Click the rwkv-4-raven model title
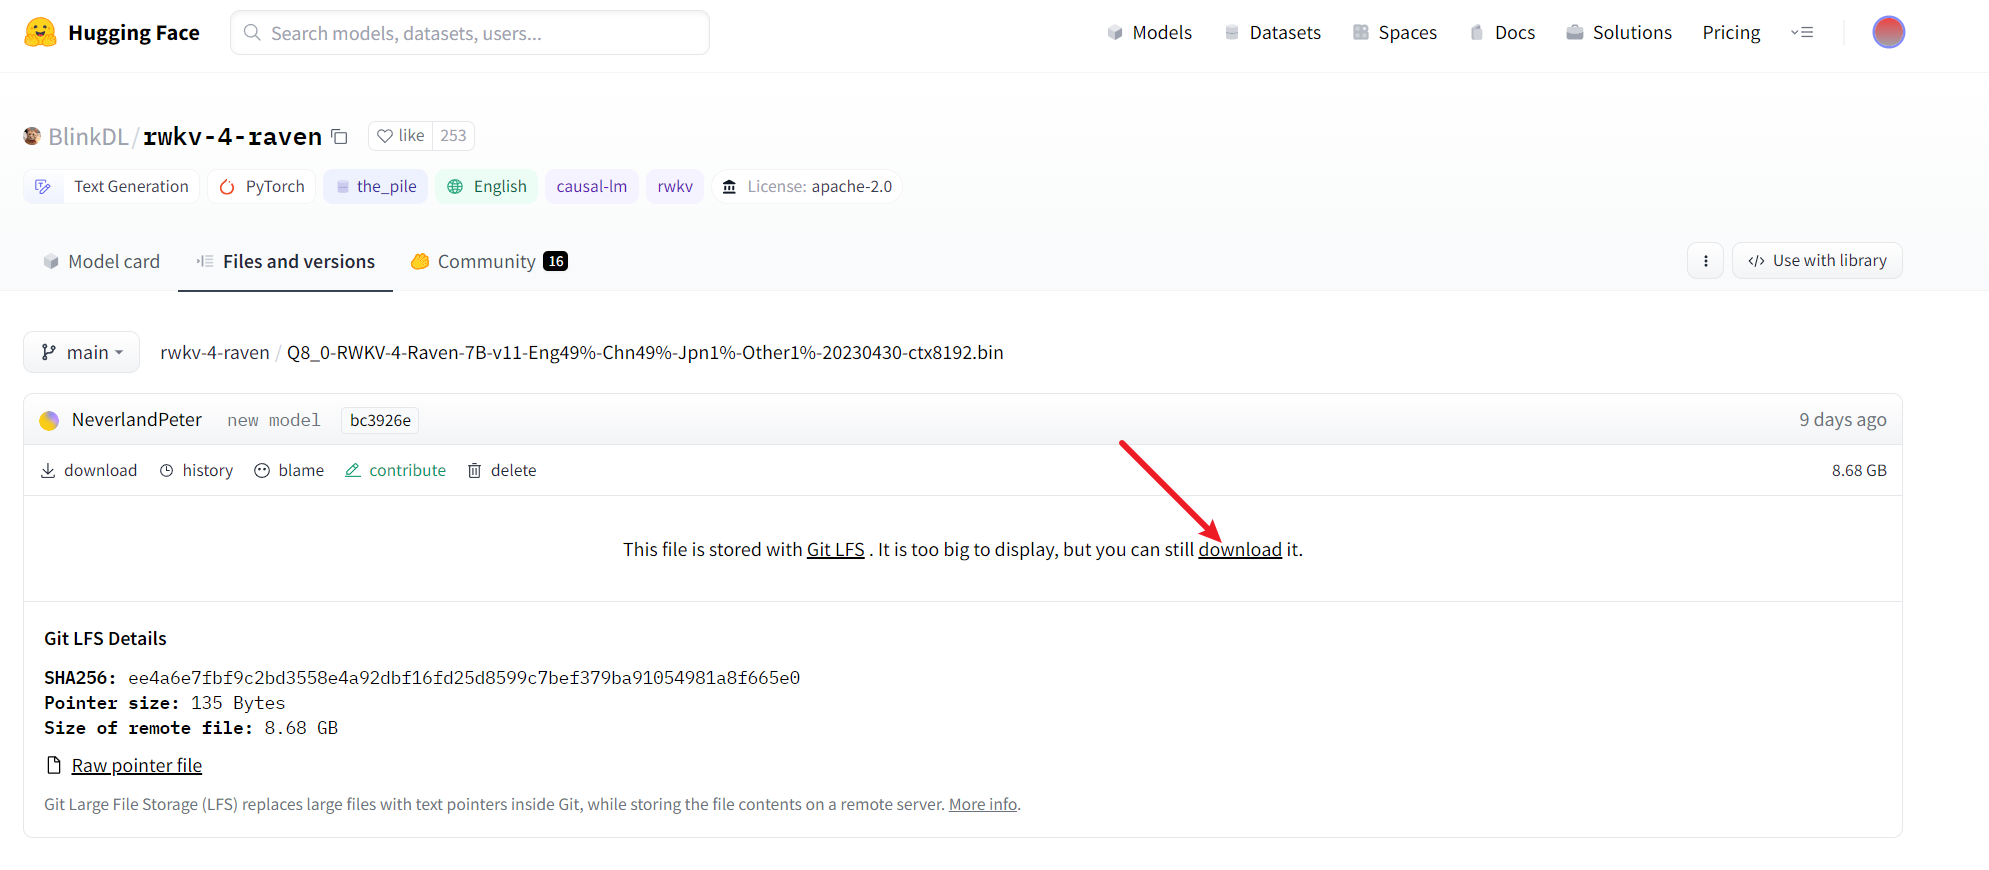The image size is (1989, 870). click(233, 137)
